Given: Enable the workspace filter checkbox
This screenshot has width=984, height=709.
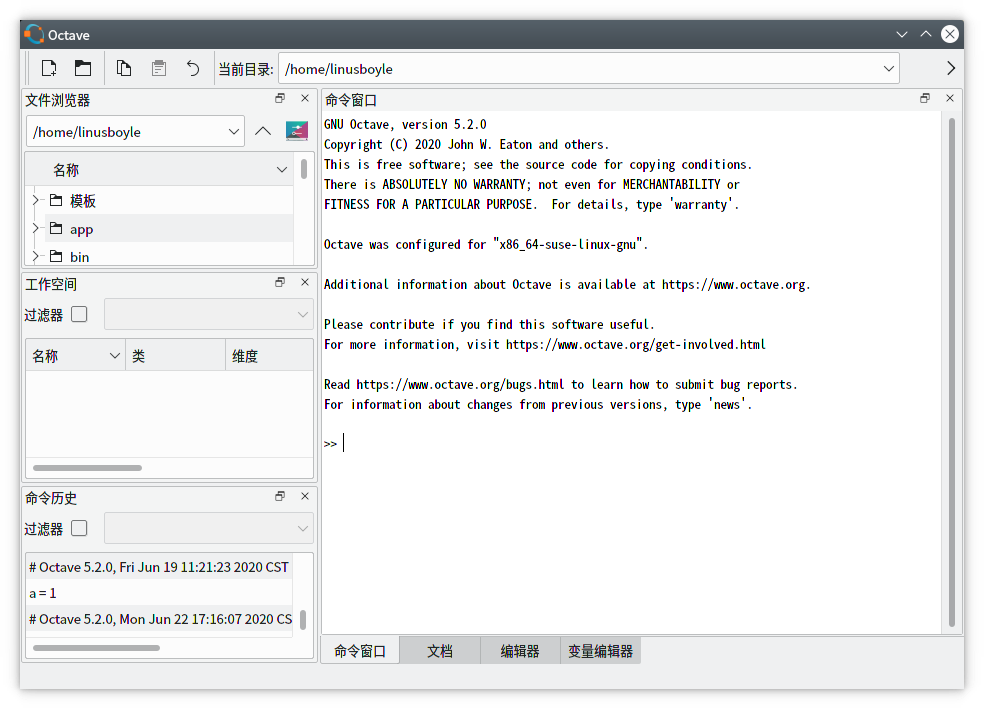Looking at the screenshot, I should pyautogui.click(x=79, y=314).
